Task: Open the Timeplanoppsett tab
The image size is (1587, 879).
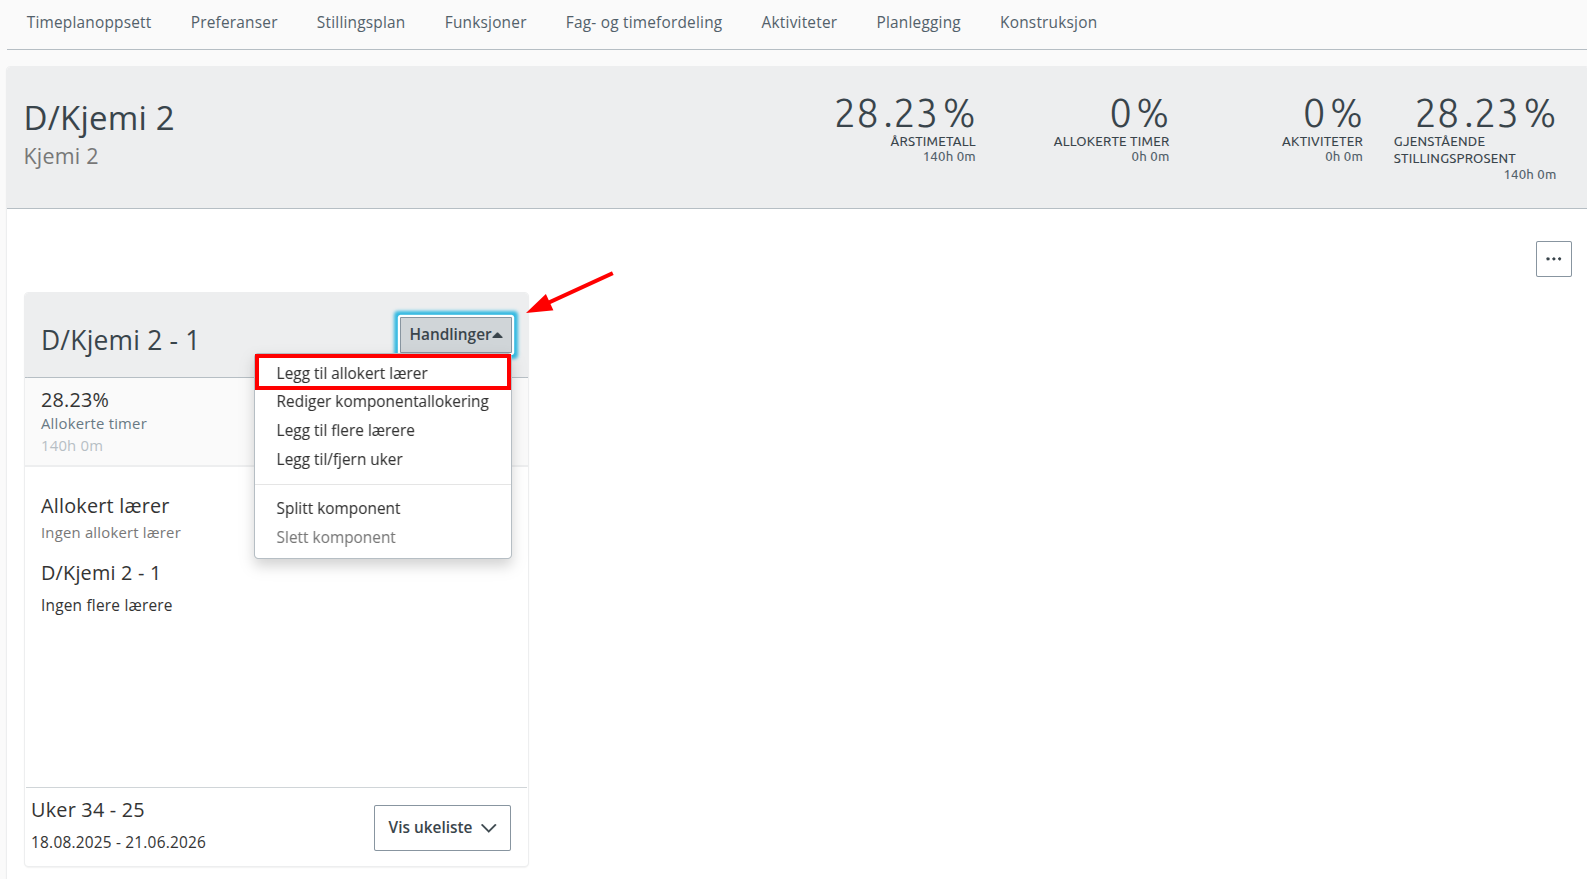Action: [x=89, y=22]
